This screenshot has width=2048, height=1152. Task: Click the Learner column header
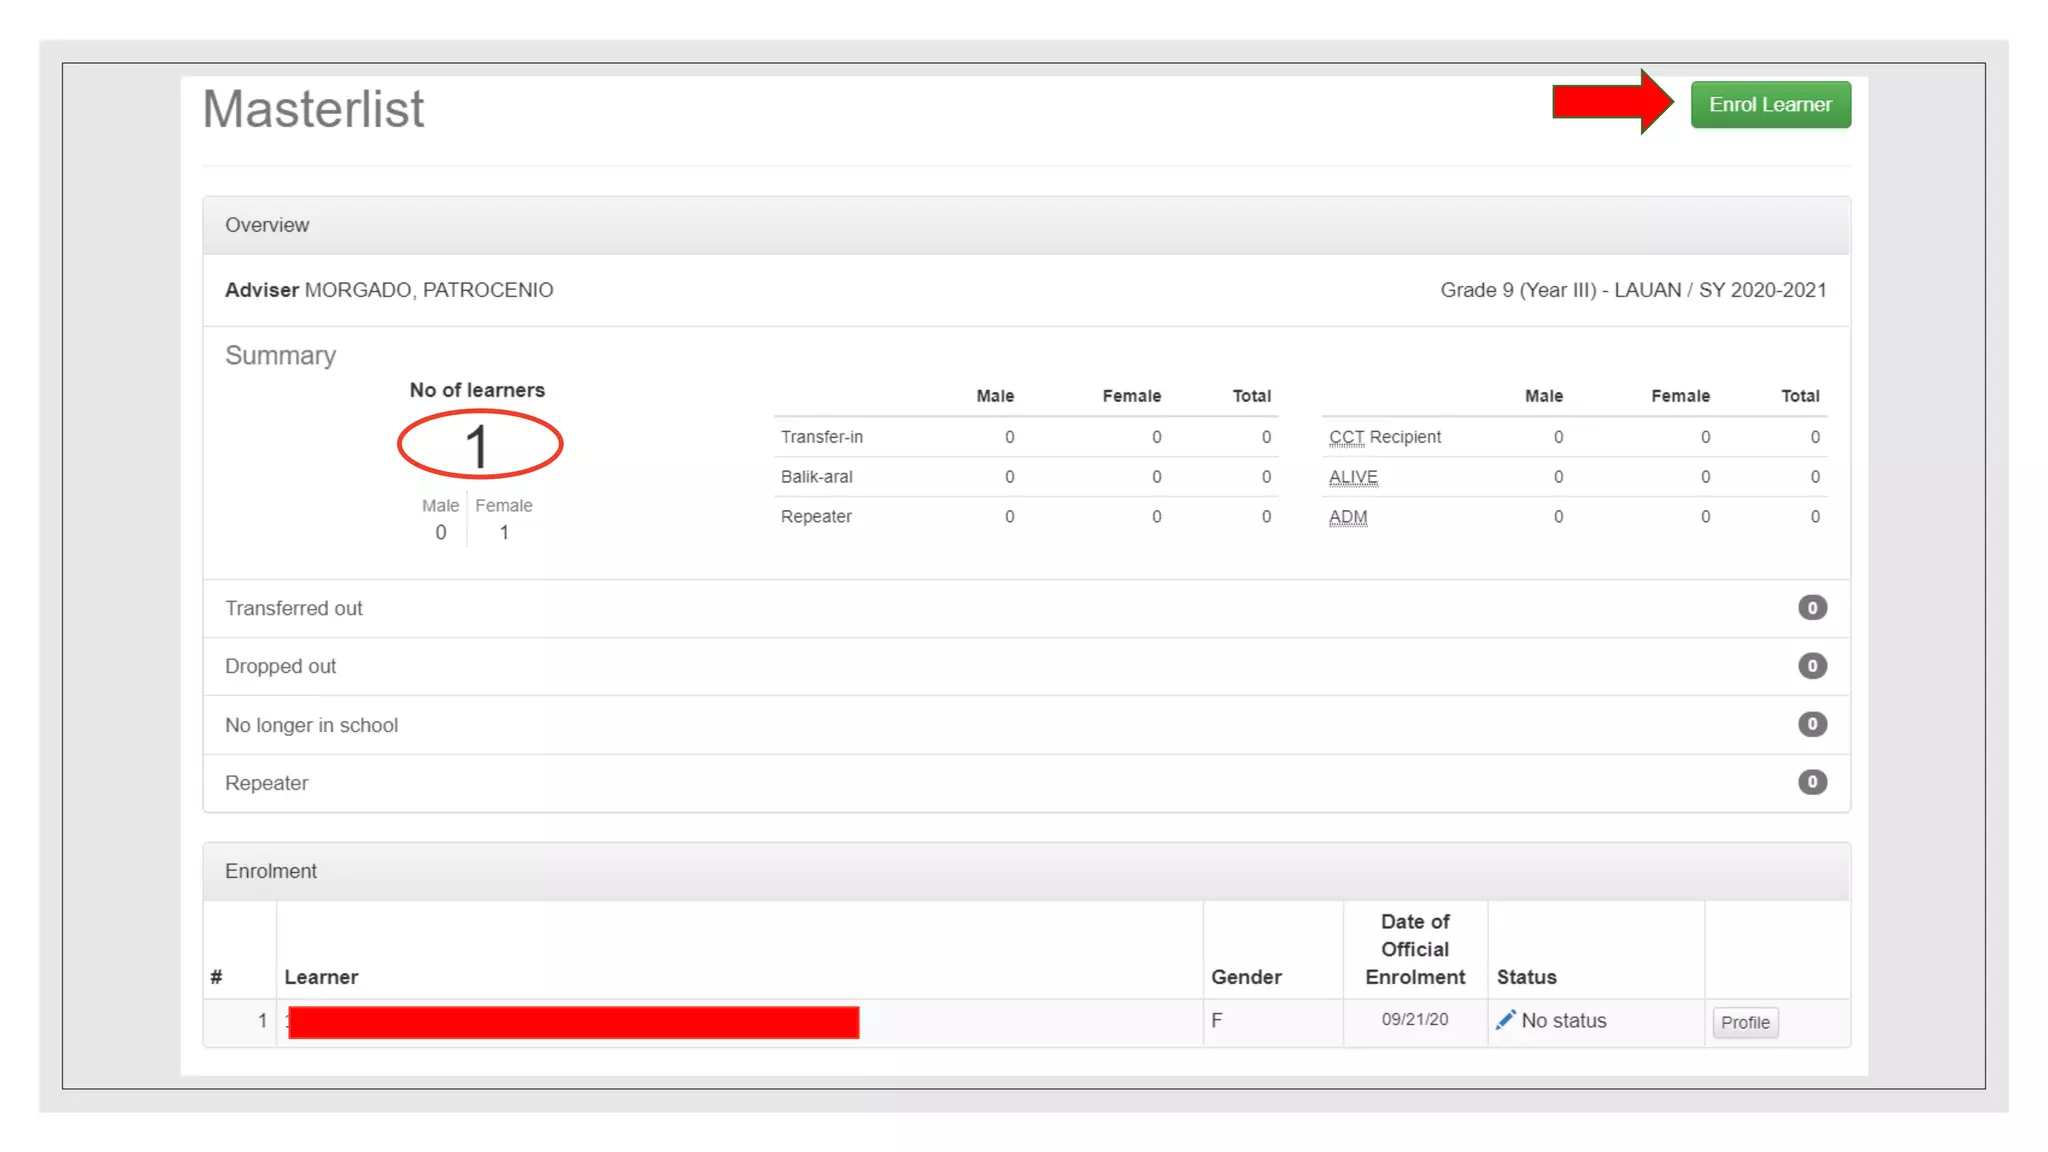(x=321, y=977)
